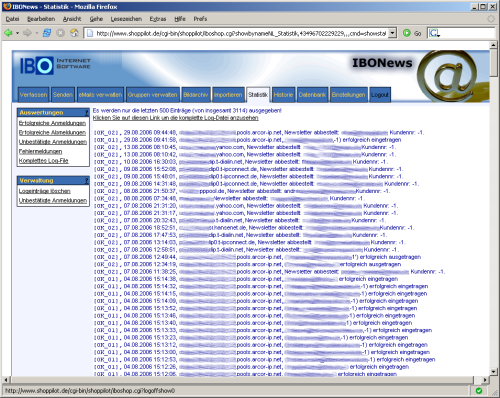500x398 pixels.
Task: Switch to the Verfassen tab
Action: pyautogui.click(x=33, y=95)
